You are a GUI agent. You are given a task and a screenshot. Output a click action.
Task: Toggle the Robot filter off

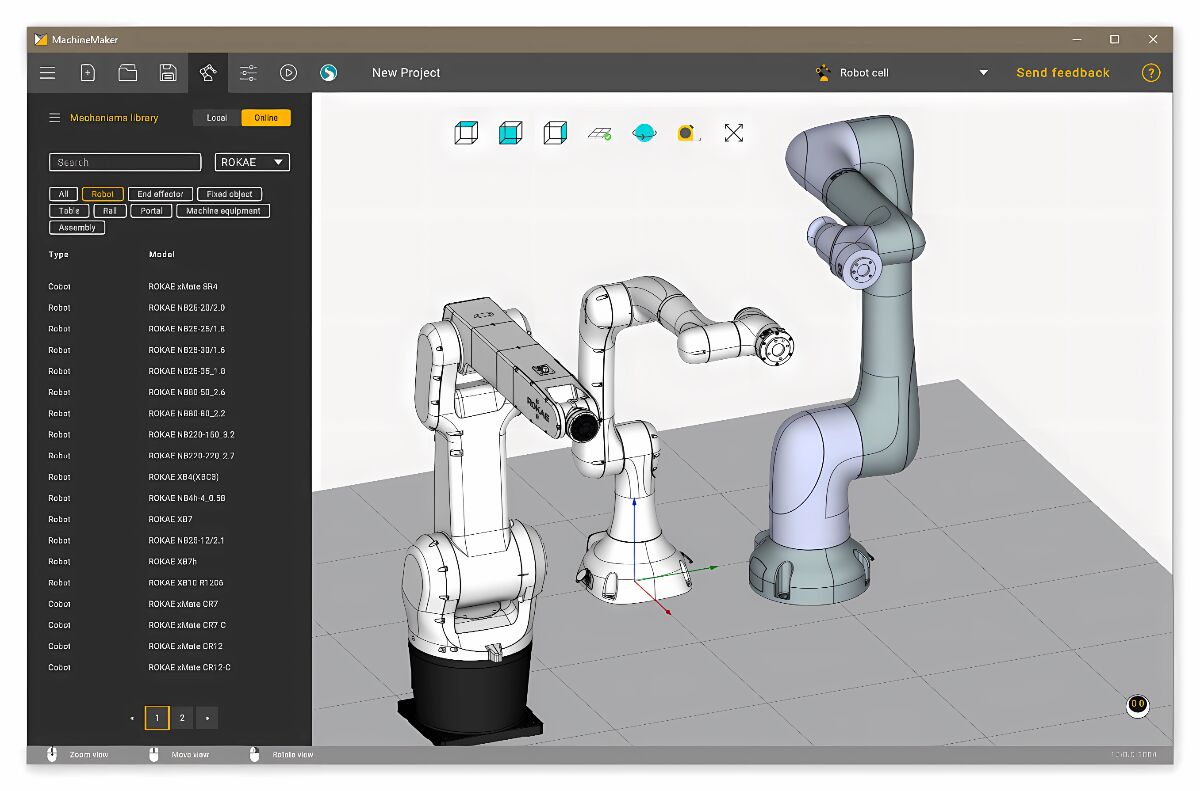103,193
